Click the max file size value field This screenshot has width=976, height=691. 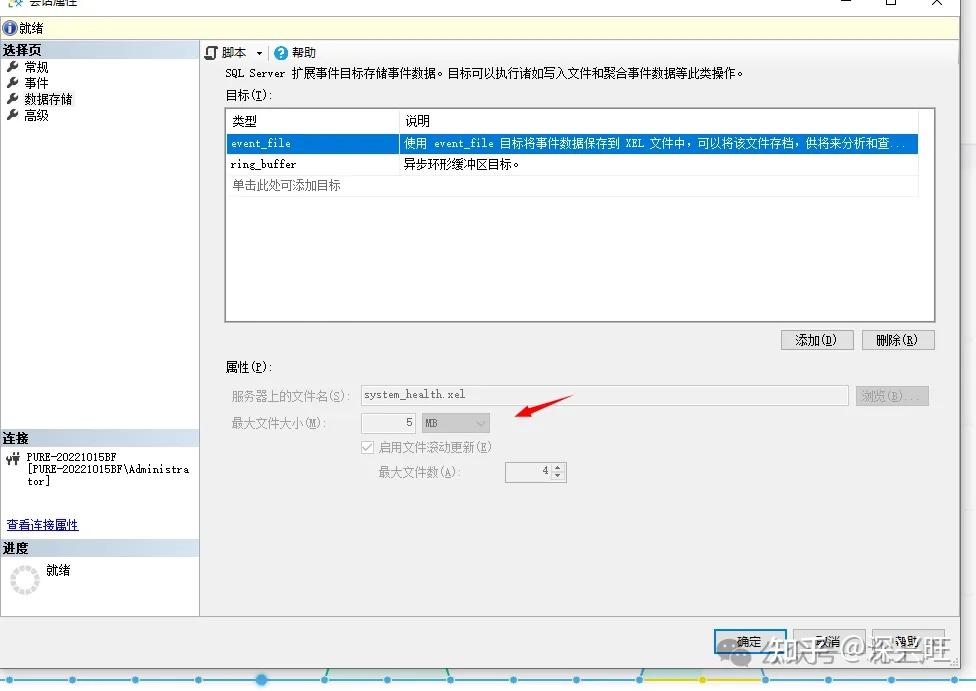(x=388, y=423)
